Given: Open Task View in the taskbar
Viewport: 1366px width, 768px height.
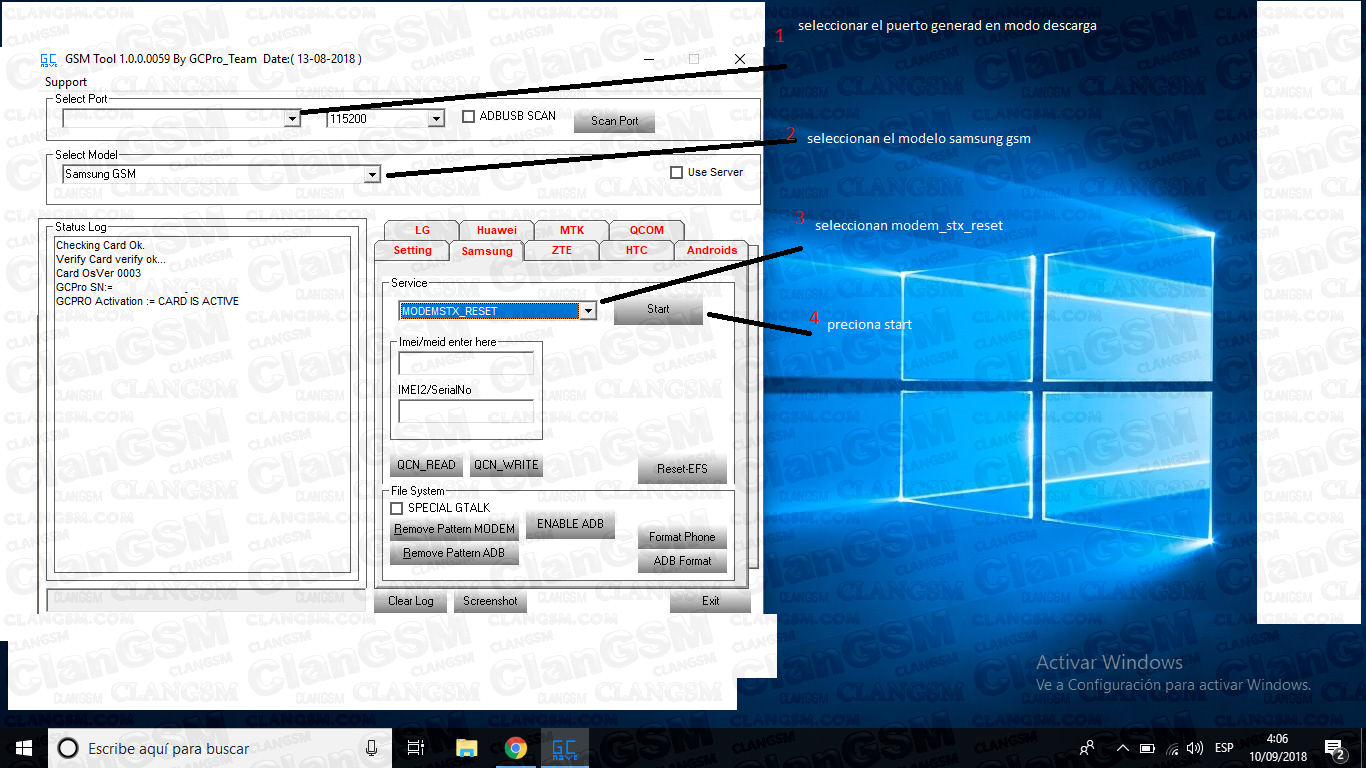Looking at the screenshot, I should [416, 748].
